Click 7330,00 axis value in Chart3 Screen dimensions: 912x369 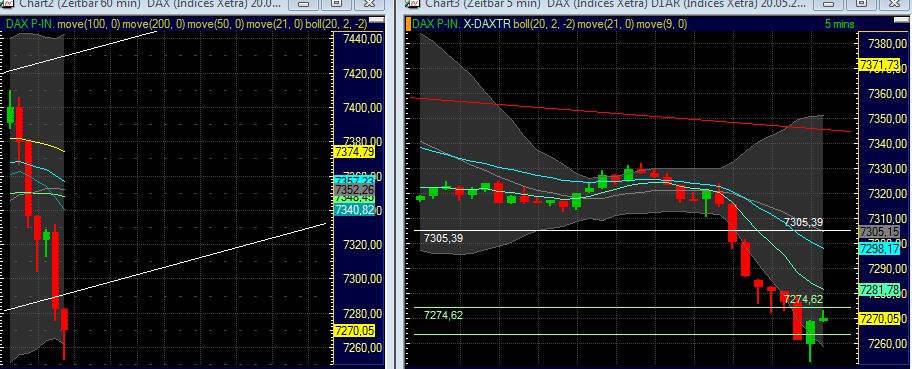click(x=887, y=169)
